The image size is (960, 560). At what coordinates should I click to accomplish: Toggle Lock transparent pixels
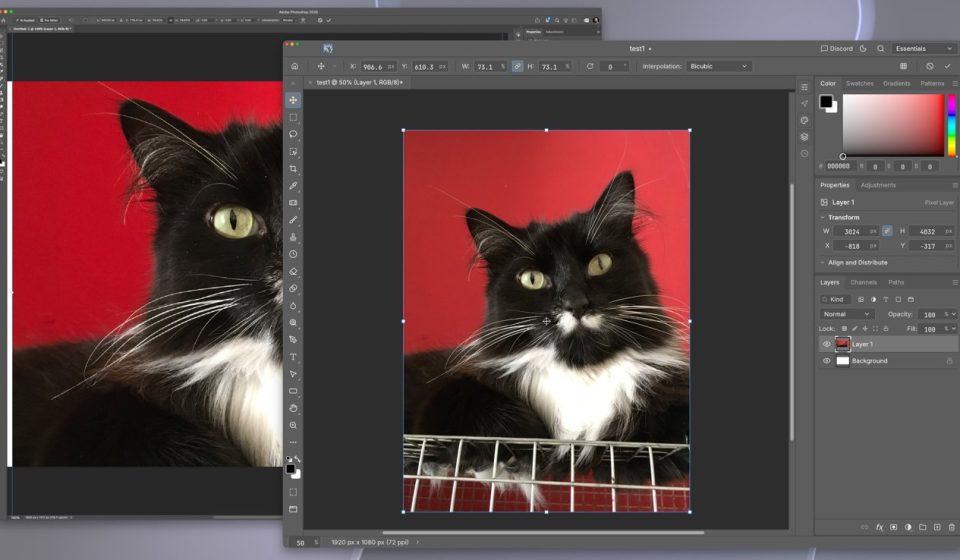click(x=844, y=329)
